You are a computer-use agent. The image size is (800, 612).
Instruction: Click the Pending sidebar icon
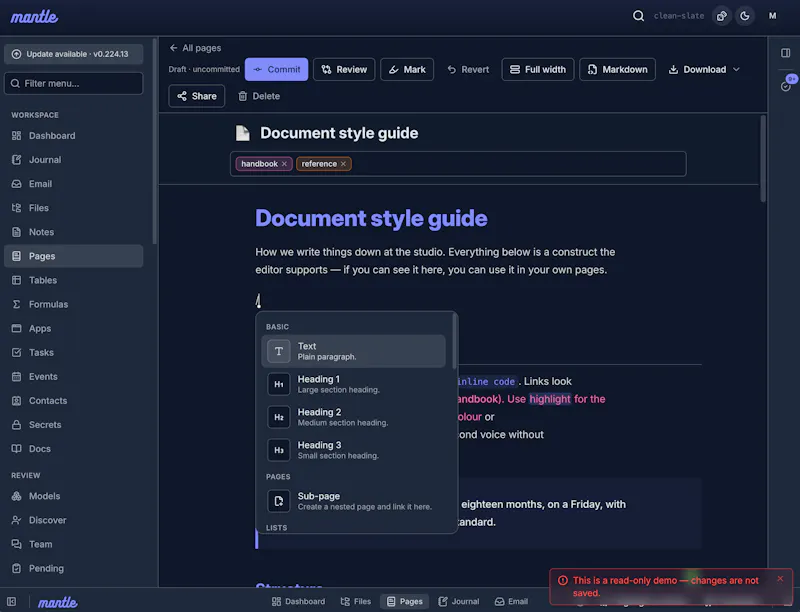coord(16,568)
